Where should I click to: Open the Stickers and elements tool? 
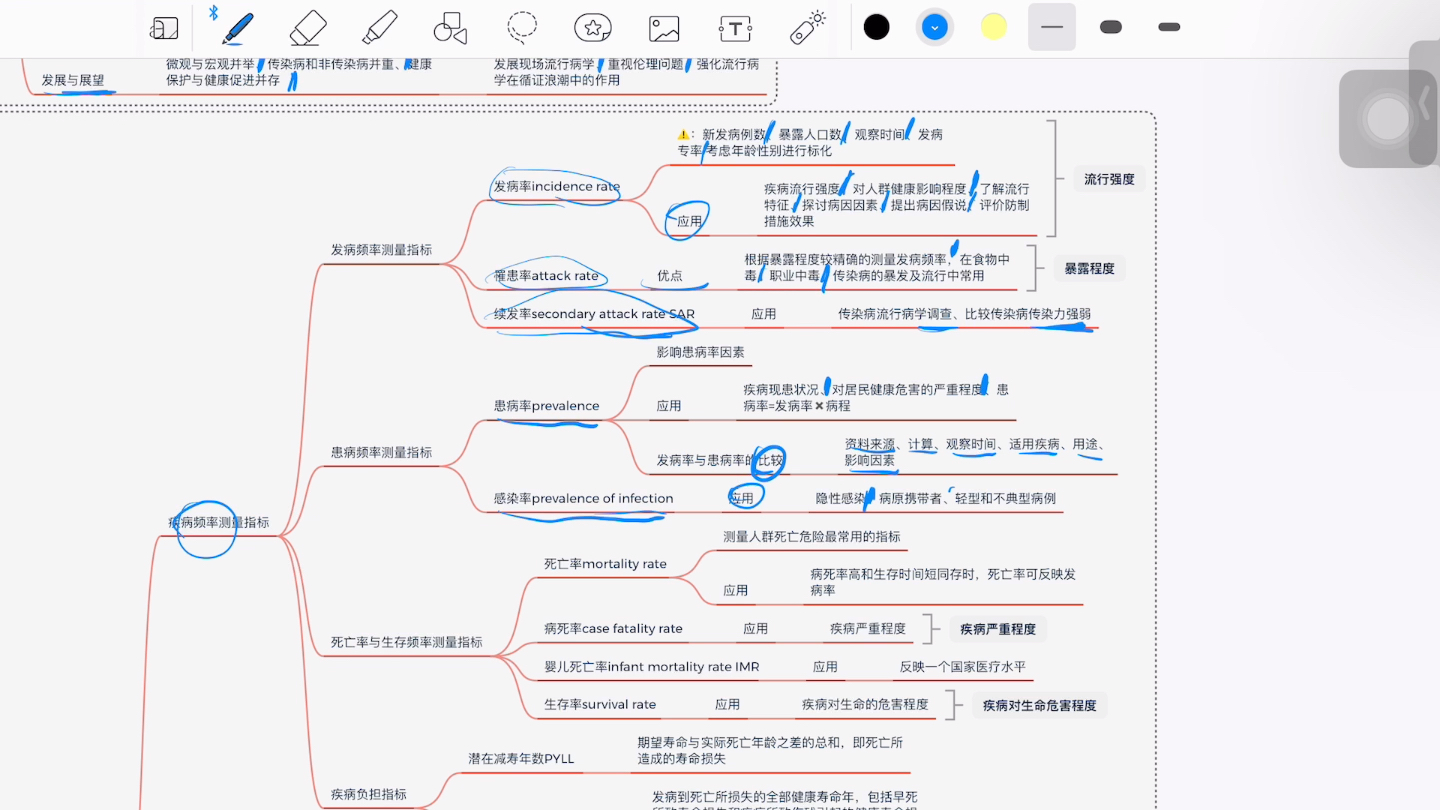point(593,28)
